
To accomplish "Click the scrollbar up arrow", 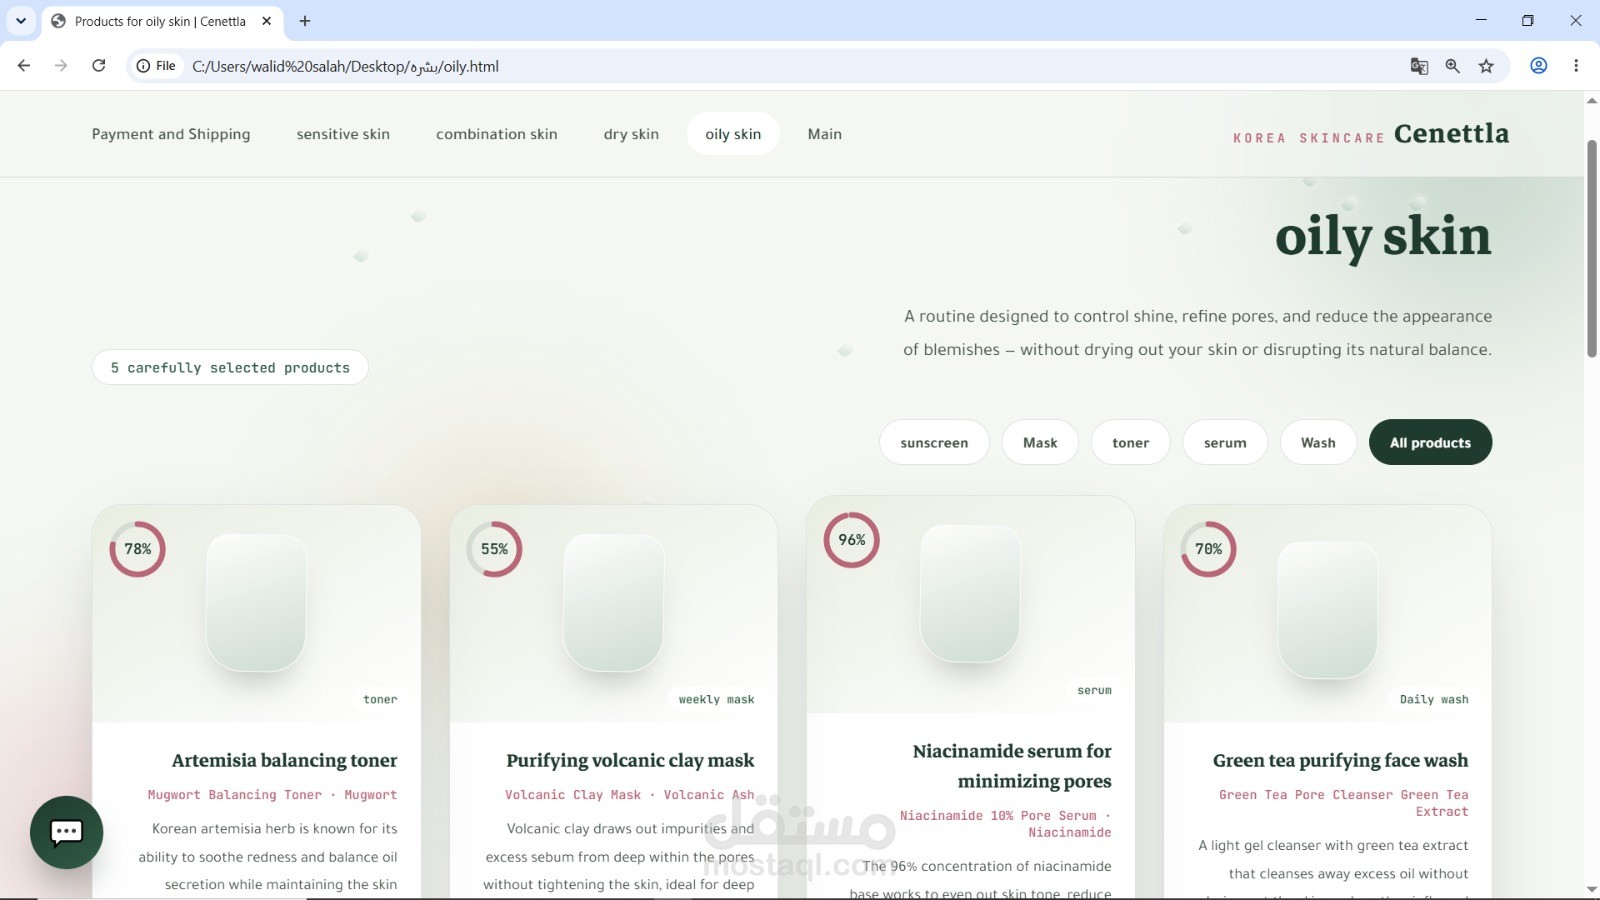I will pos(1592,100).
